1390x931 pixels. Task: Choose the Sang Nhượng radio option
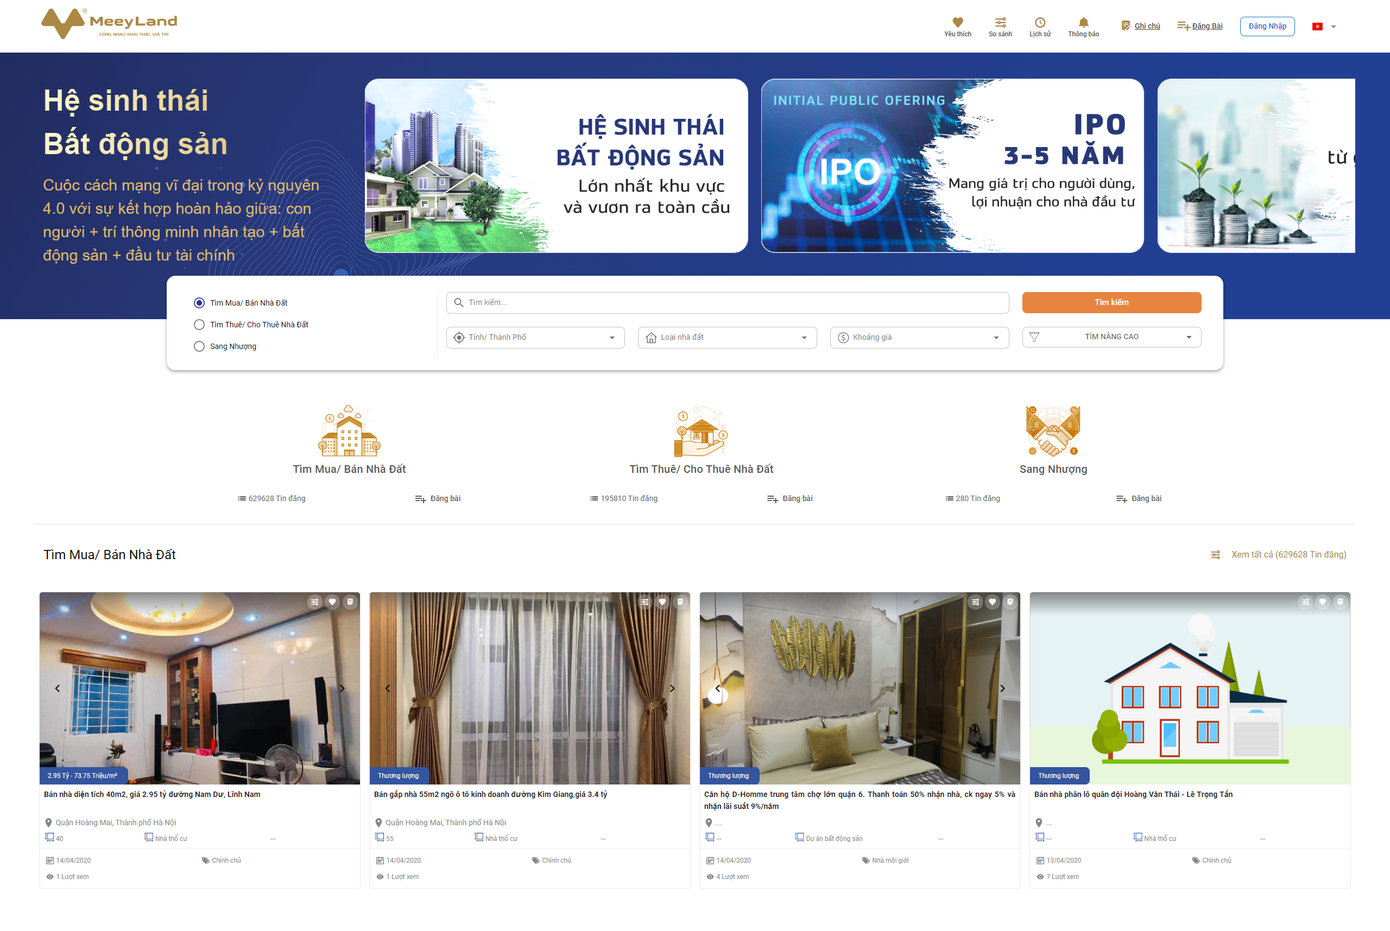point(199,347)
